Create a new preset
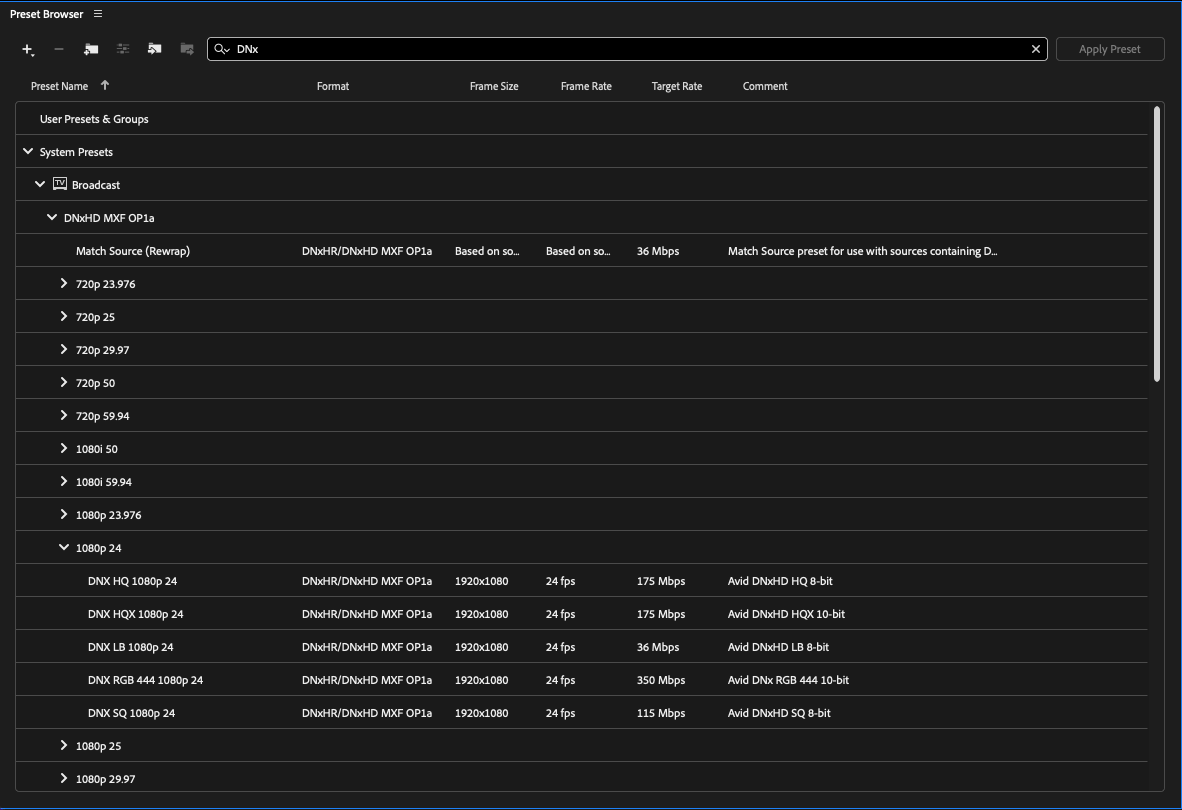Screen dimensions: 1182x810 pos(26,48)
